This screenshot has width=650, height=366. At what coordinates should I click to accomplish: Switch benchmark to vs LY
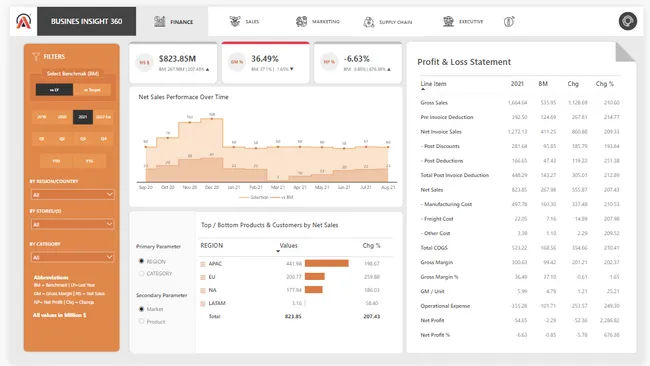tap(54, 90)
